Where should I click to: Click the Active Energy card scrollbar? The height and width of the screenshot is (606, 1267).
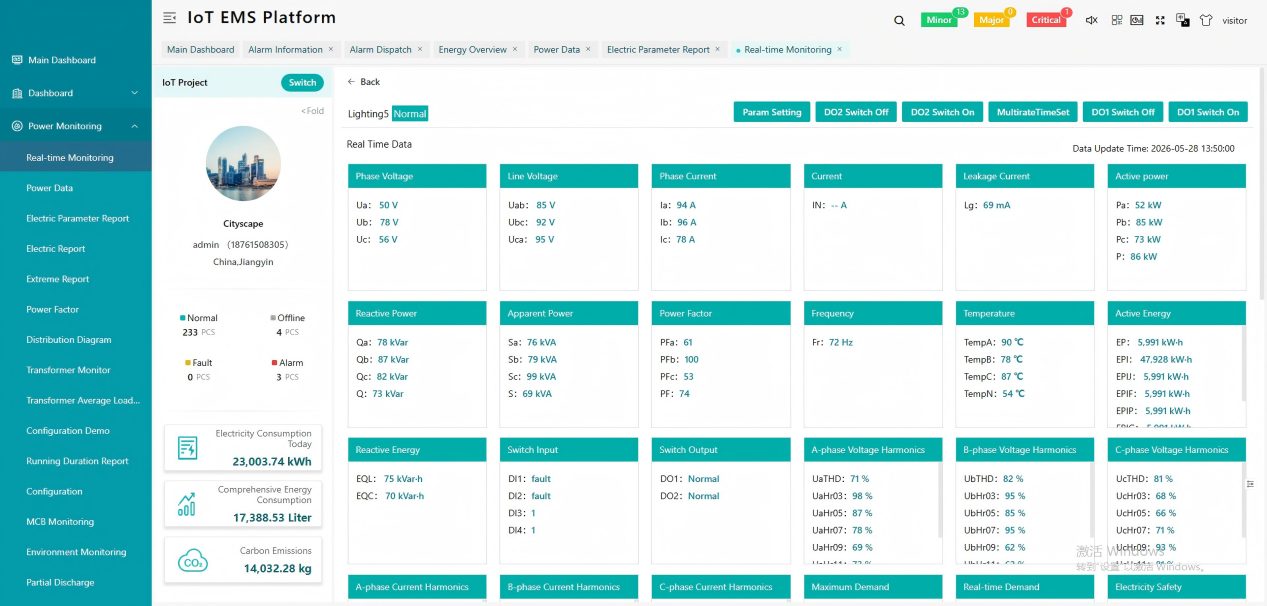click(1243, 365)
